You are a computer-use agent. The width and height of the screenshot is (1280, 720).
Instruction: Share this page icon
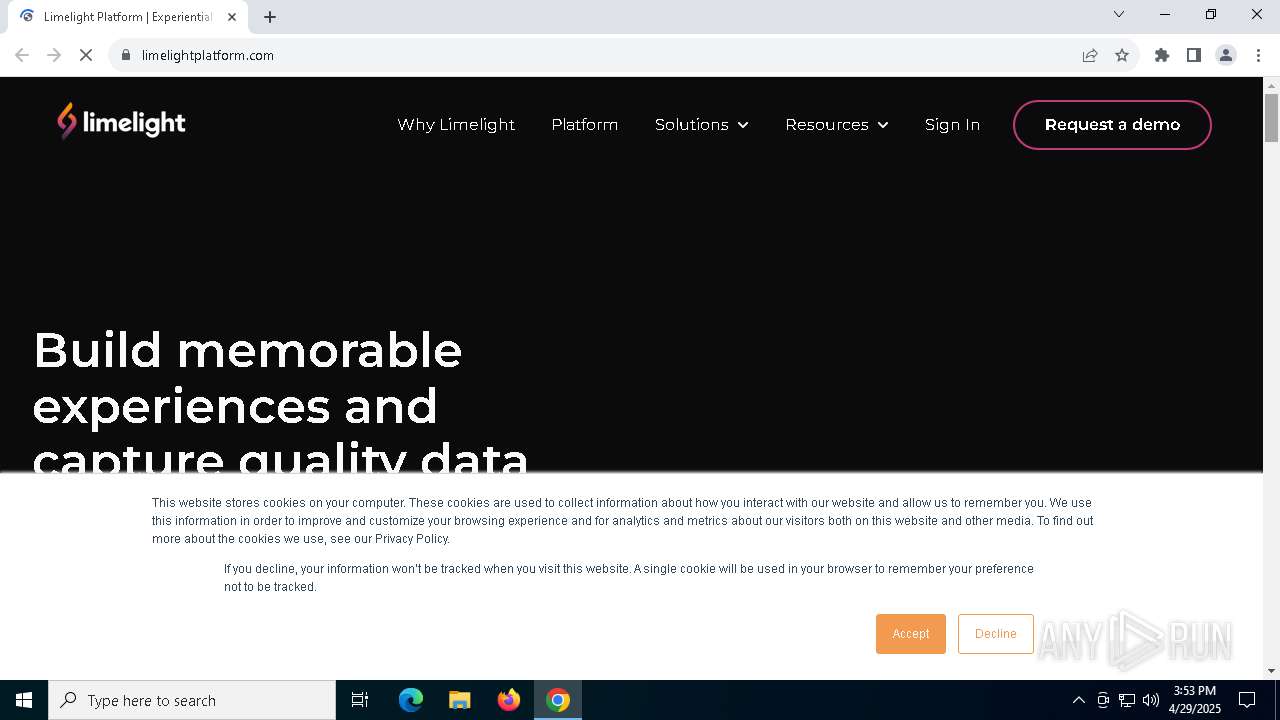(x=1090, y=55)
